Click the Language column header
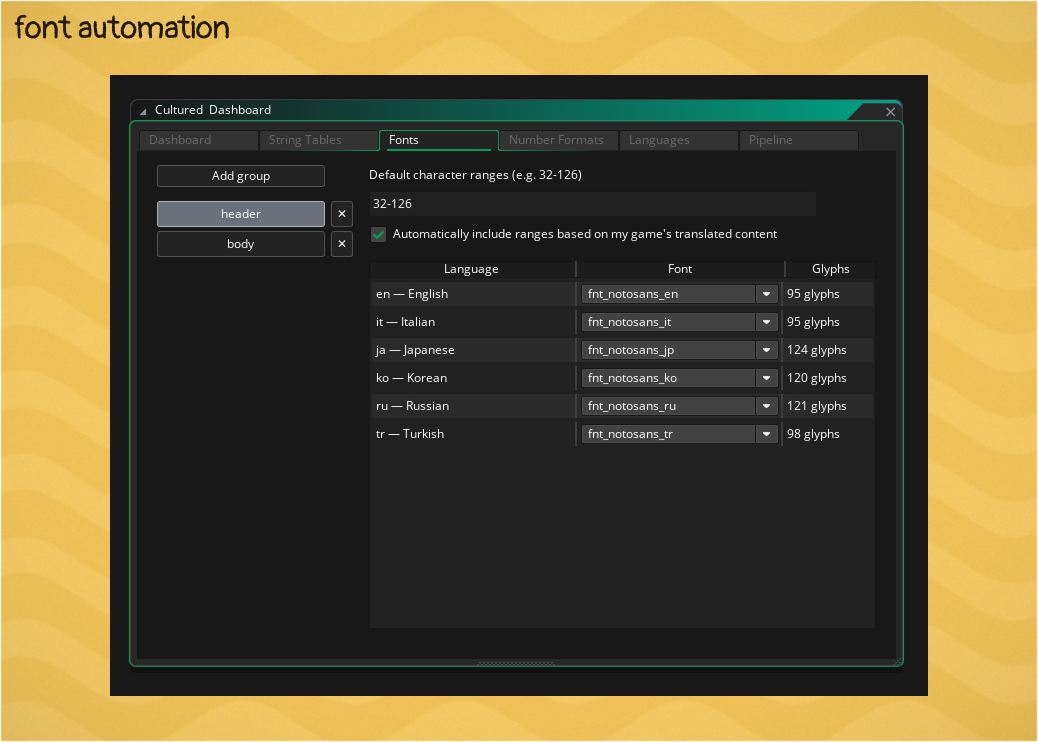 472,269
